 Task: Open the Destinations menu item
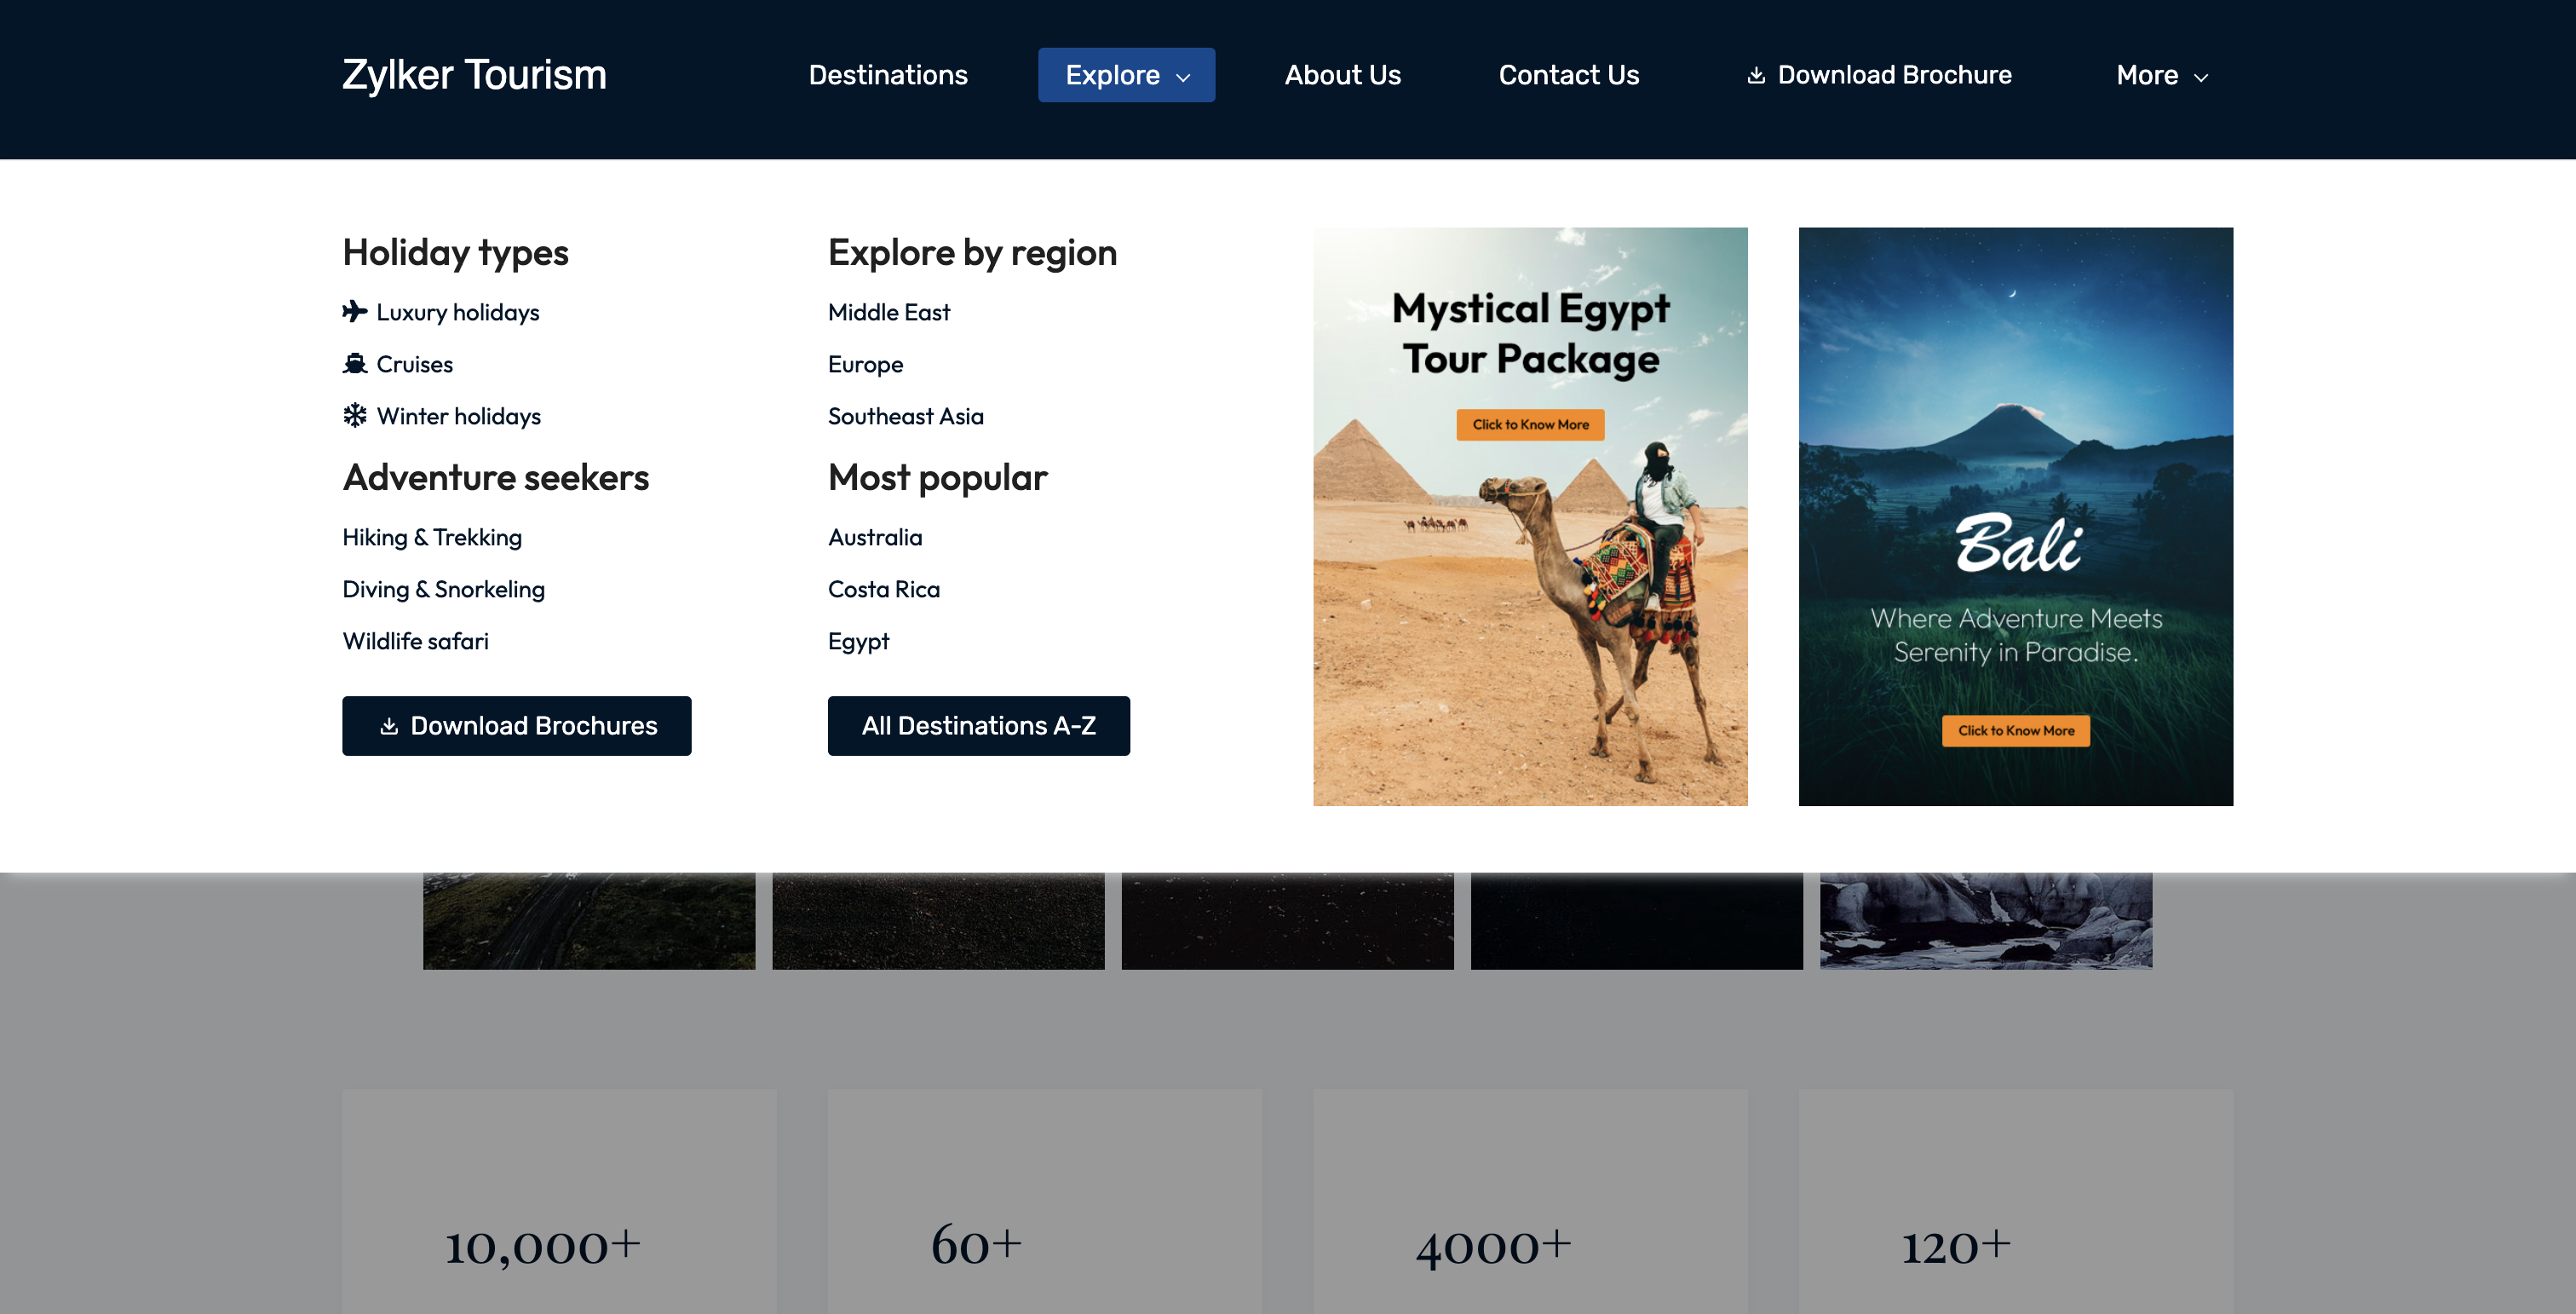(887, 75)
